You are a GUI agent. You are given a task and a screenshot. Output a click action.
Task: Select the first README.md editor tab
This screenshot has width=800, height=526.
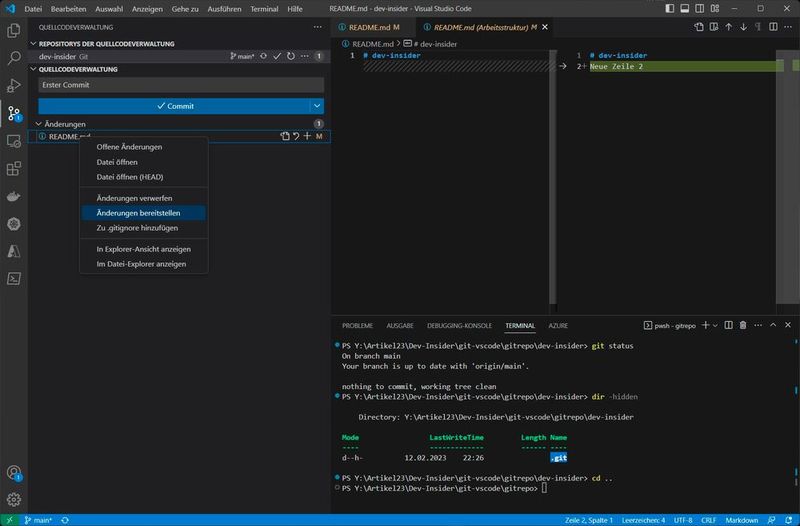click(373, 28)
